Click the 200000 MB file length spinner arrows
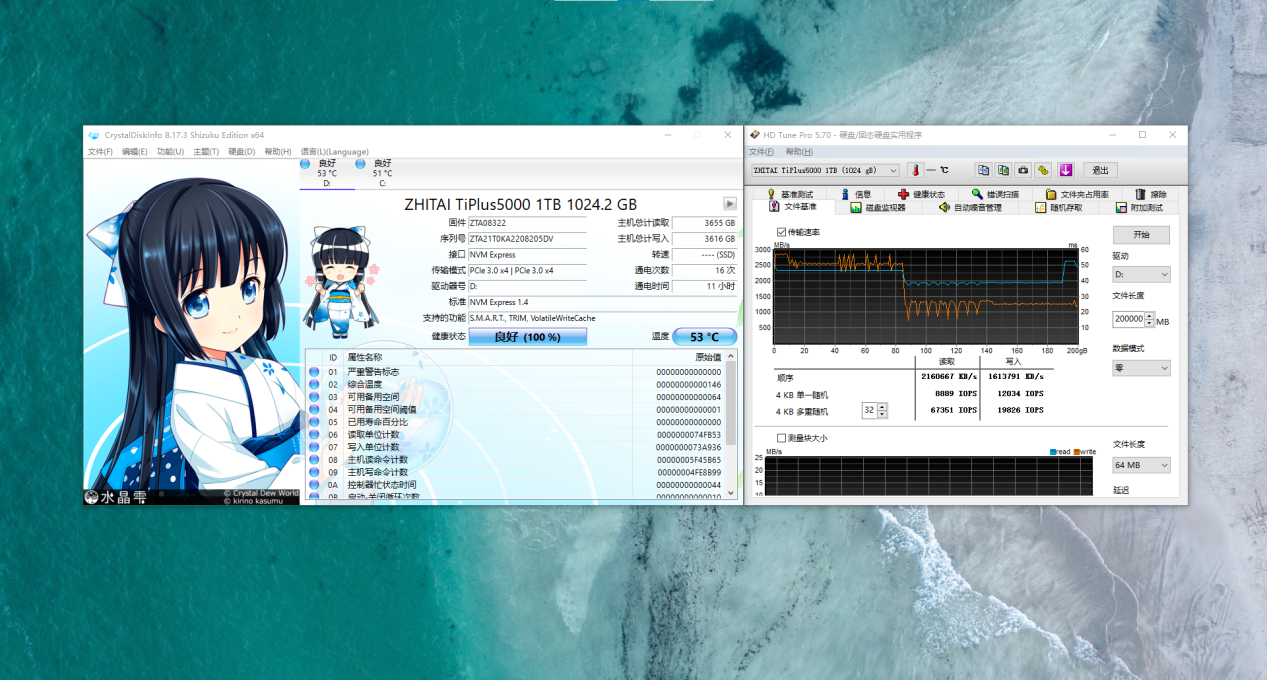The image size is (1267, 680). coord(1149,320)
